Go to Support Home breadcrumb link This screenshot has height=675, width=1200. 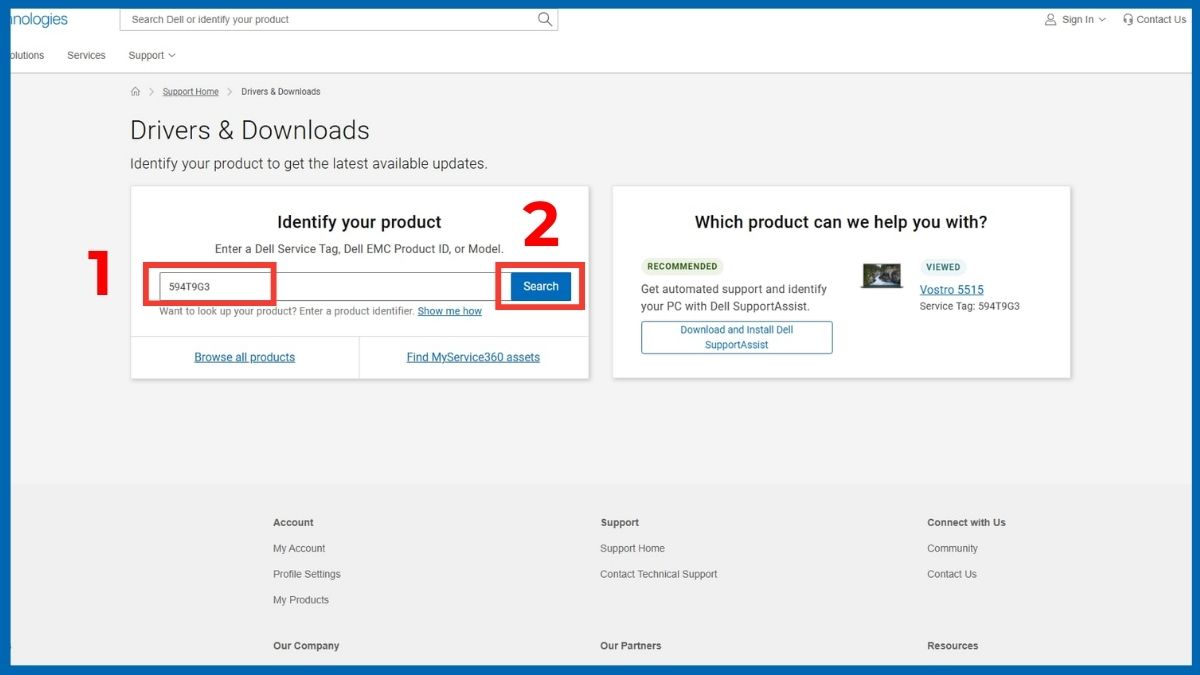[x=190, y=92]
